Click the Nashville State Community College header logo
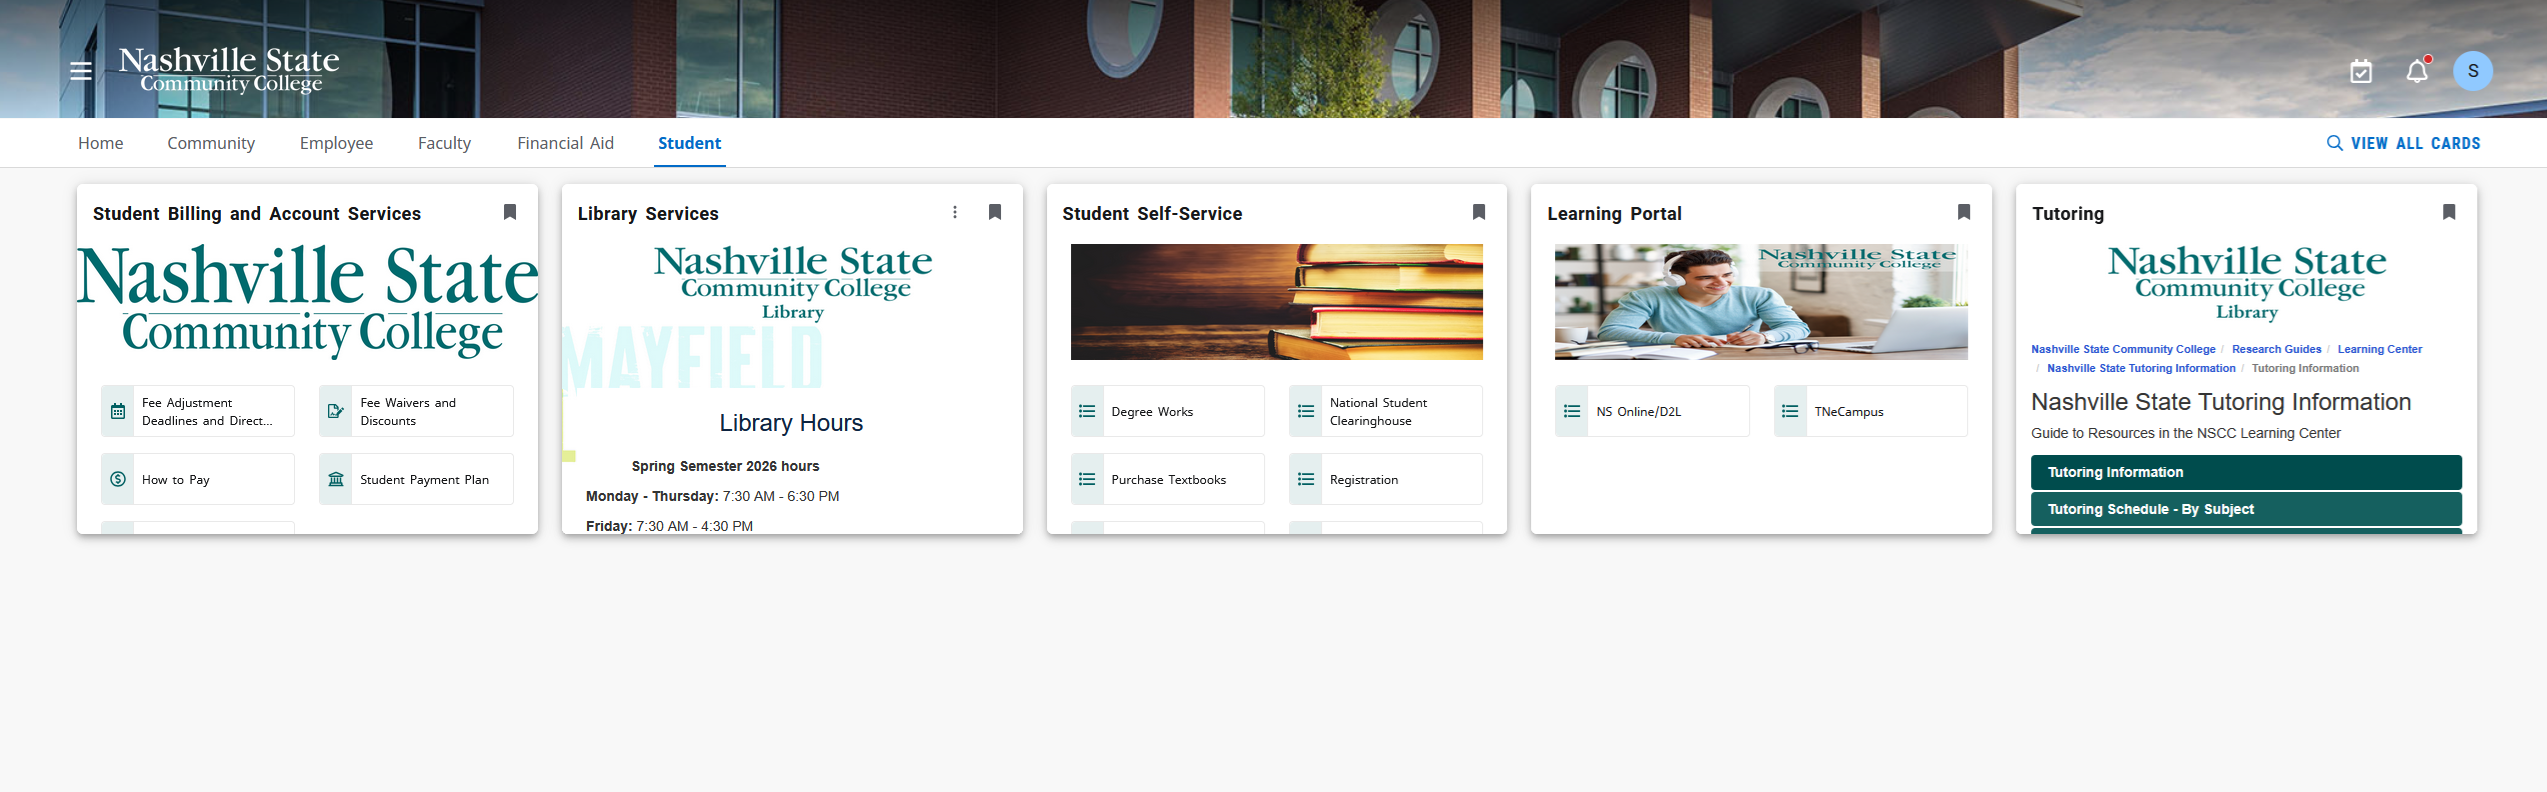The image size is (2547, 792). click(x=229, y=70)
